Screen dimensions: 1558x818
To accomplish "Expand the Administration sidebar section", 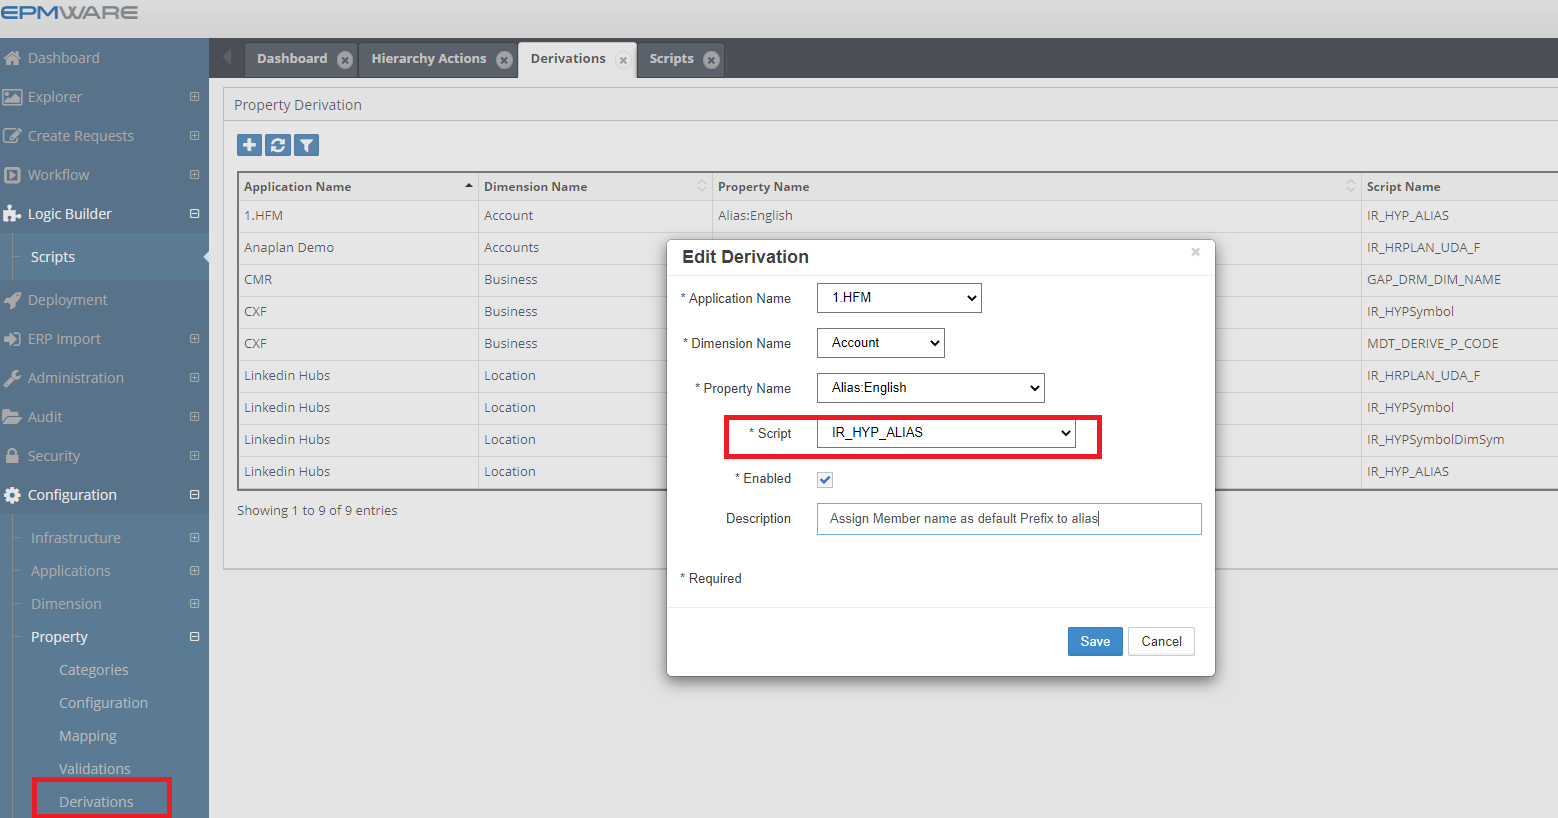I will click(x=194, y=378).
